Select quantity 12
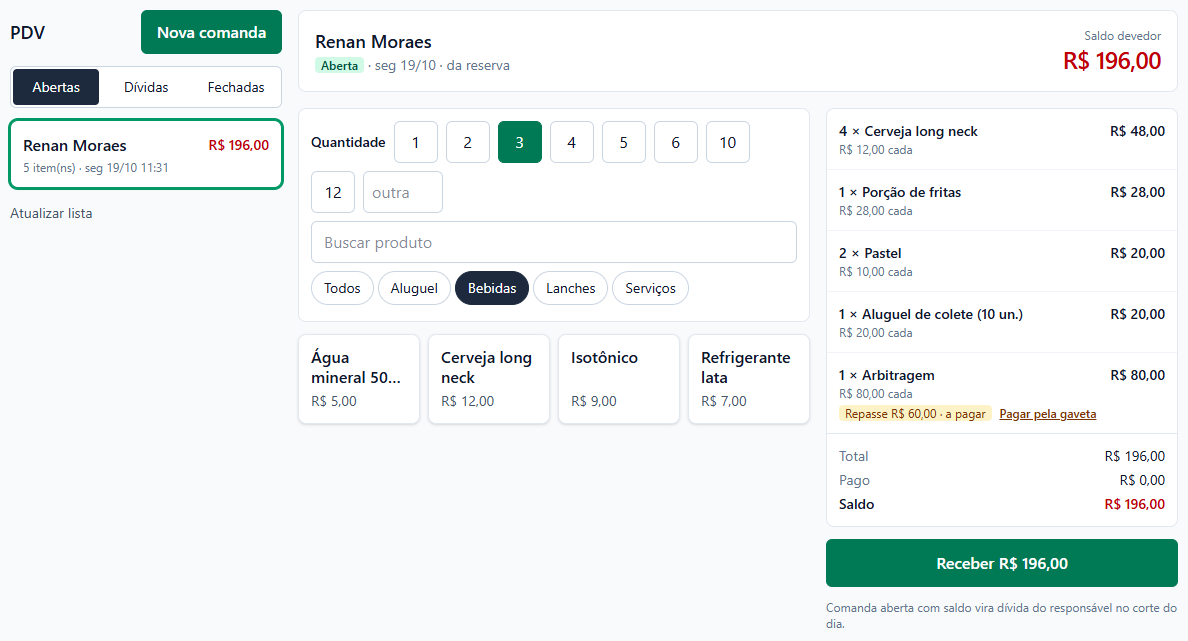Screen dimensions: 1188x641 pyautogui.click(x=333, y=192)
